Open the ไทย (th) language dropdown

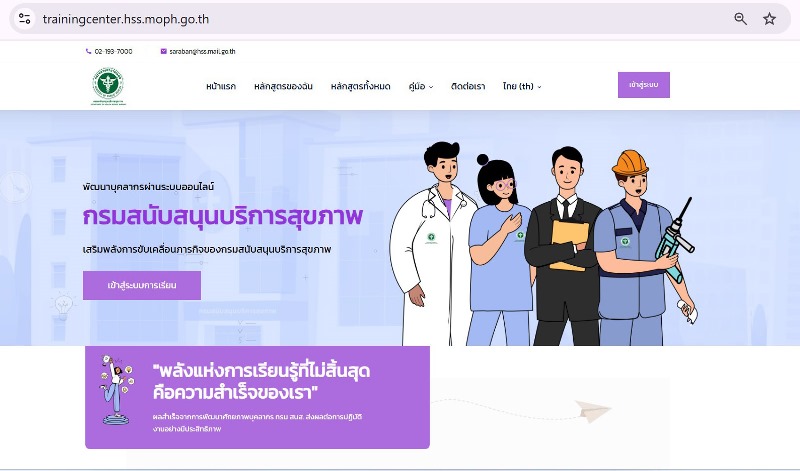click(522, 86)
